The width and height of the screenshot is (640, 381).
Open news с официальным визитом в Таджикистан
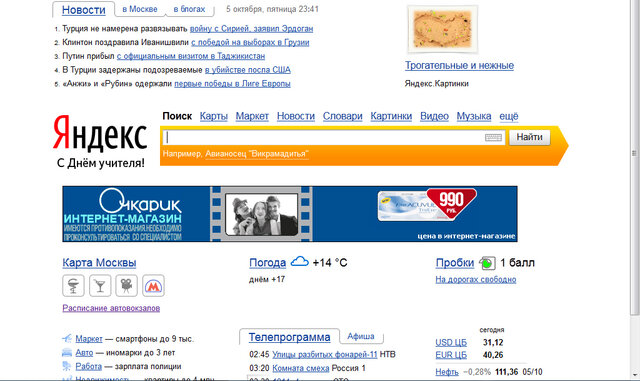(191, 56)
